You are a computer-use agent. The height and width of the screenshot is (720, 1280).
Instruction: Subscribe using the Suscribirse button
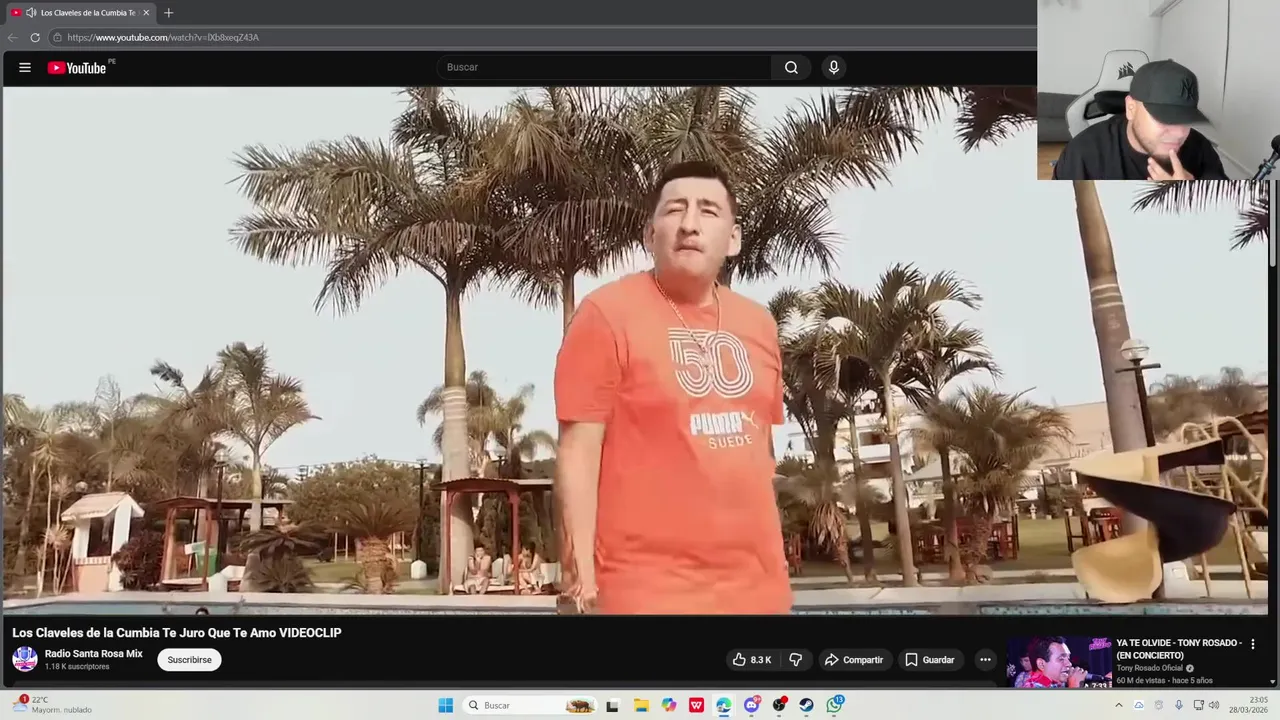pyautogui.click(x=189, y=660)
